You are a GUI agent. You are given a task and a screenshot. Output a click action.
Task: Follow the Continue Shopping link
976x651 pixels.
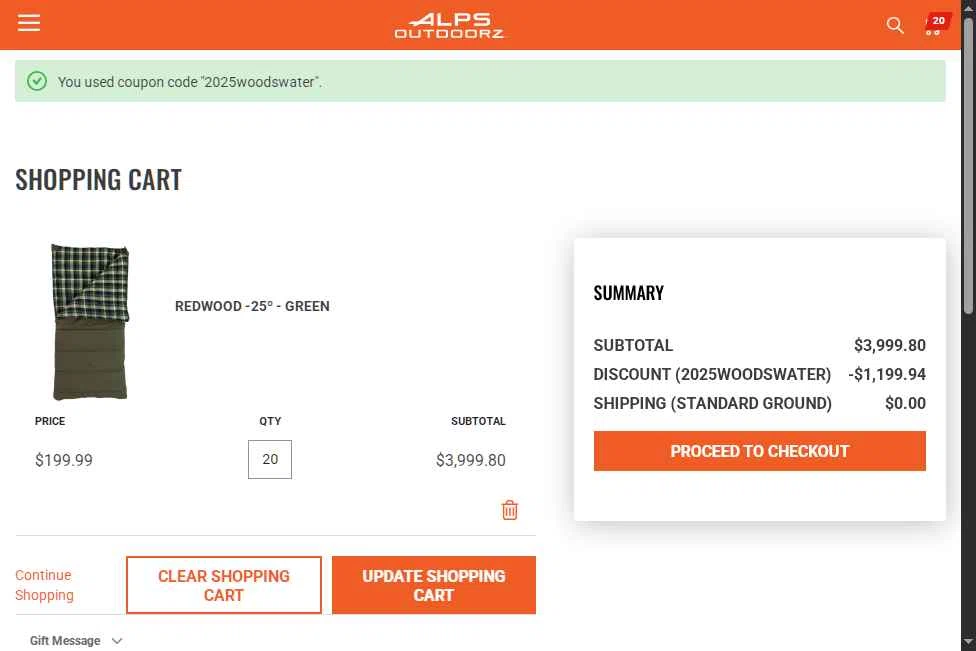pos(44,585)
